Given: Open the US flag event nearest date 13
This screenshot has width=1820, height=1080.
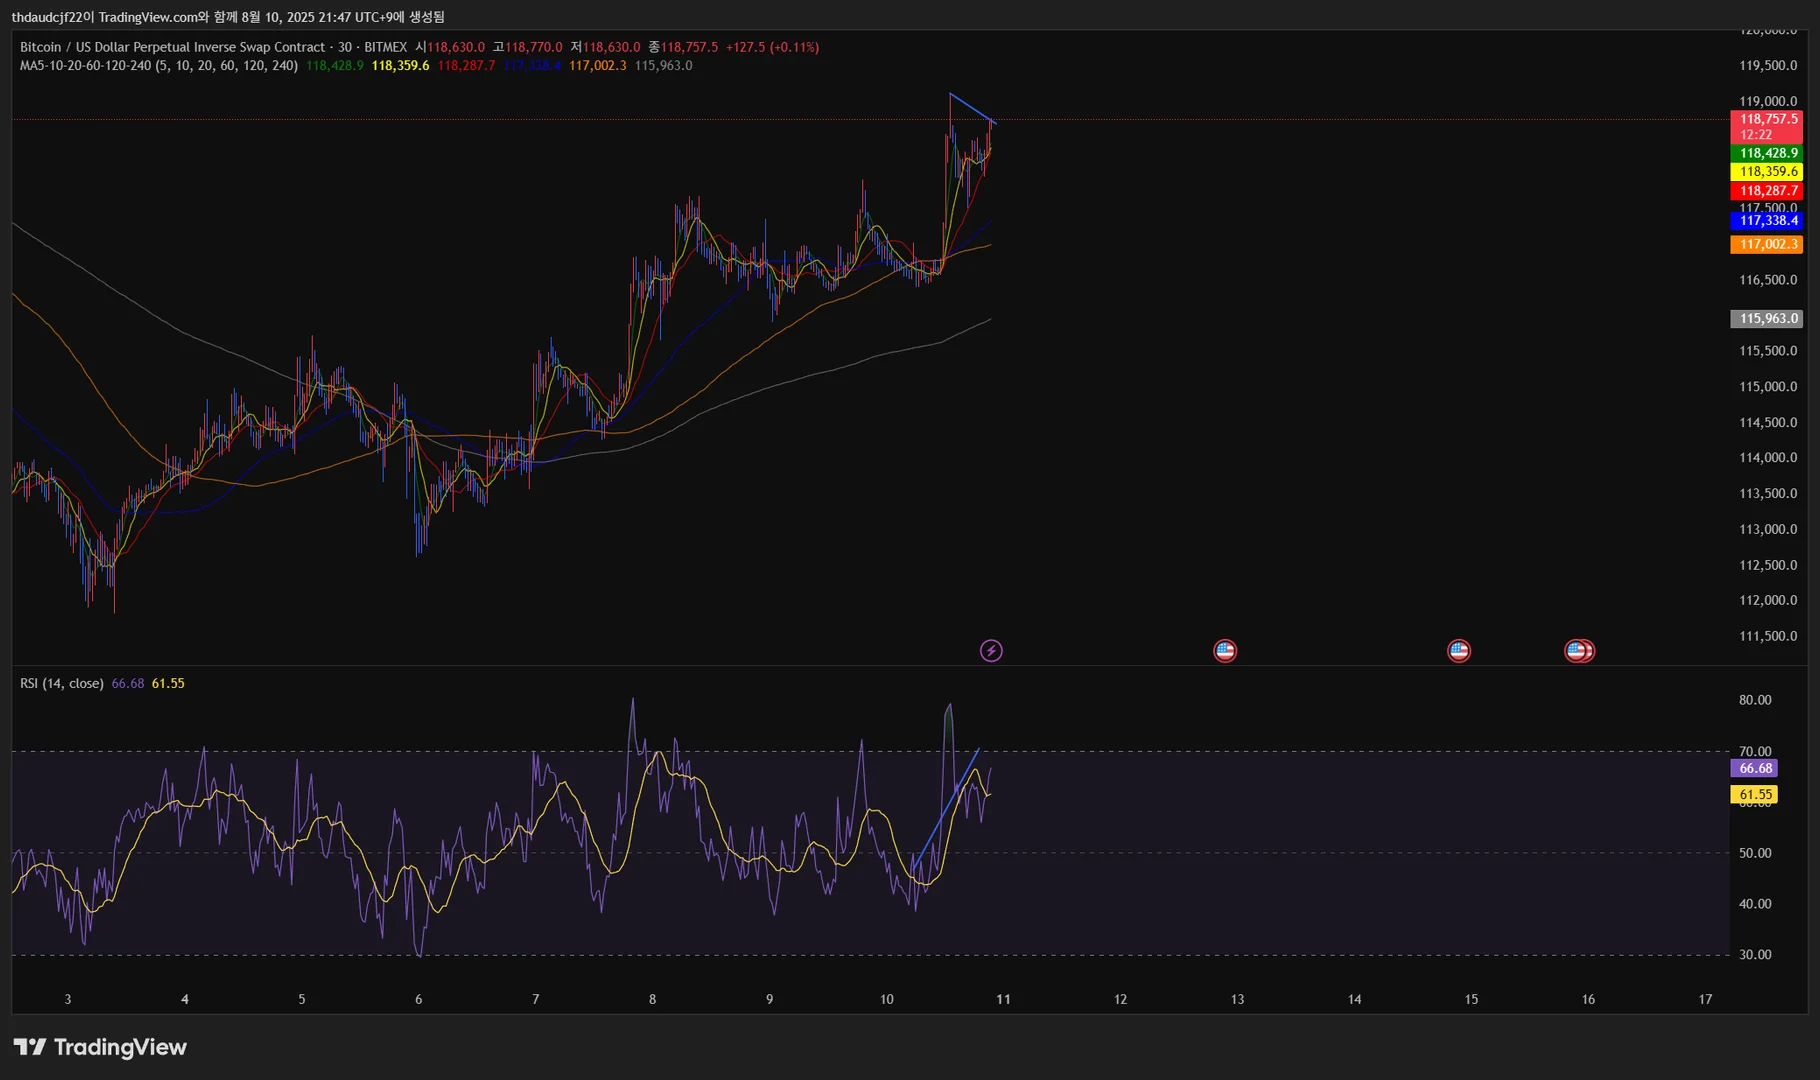Looking at the screenshot, I should pos(1225,651).
